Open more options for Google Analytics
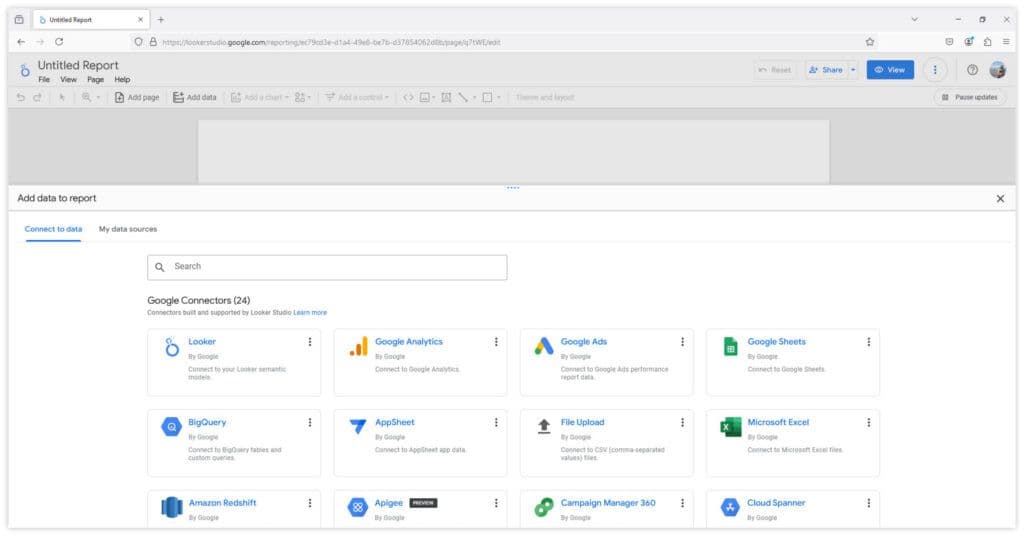Viewport: 1024px width, 536px height. 496,341
